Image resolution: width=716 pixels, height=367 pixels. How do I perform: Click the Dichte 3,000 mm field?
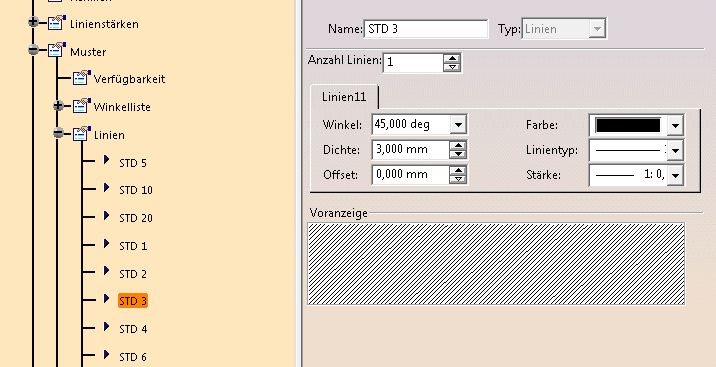411,150
